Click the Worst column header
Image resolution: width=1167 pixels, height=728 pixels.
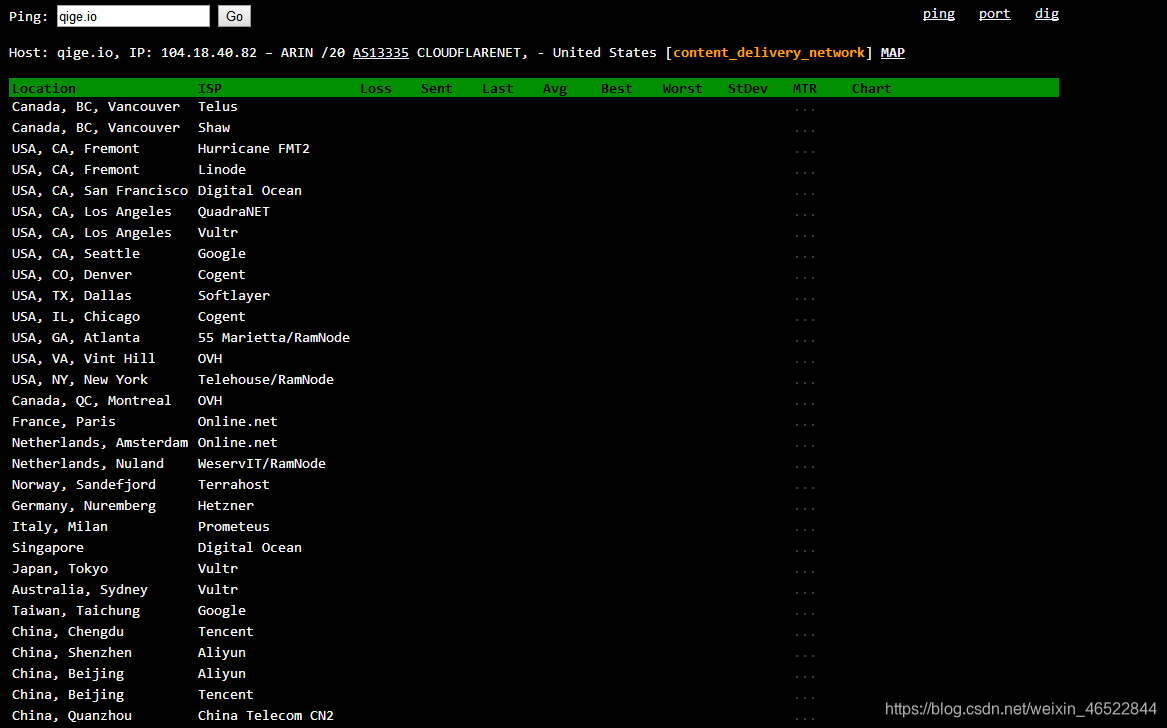[x=682, y=88]
